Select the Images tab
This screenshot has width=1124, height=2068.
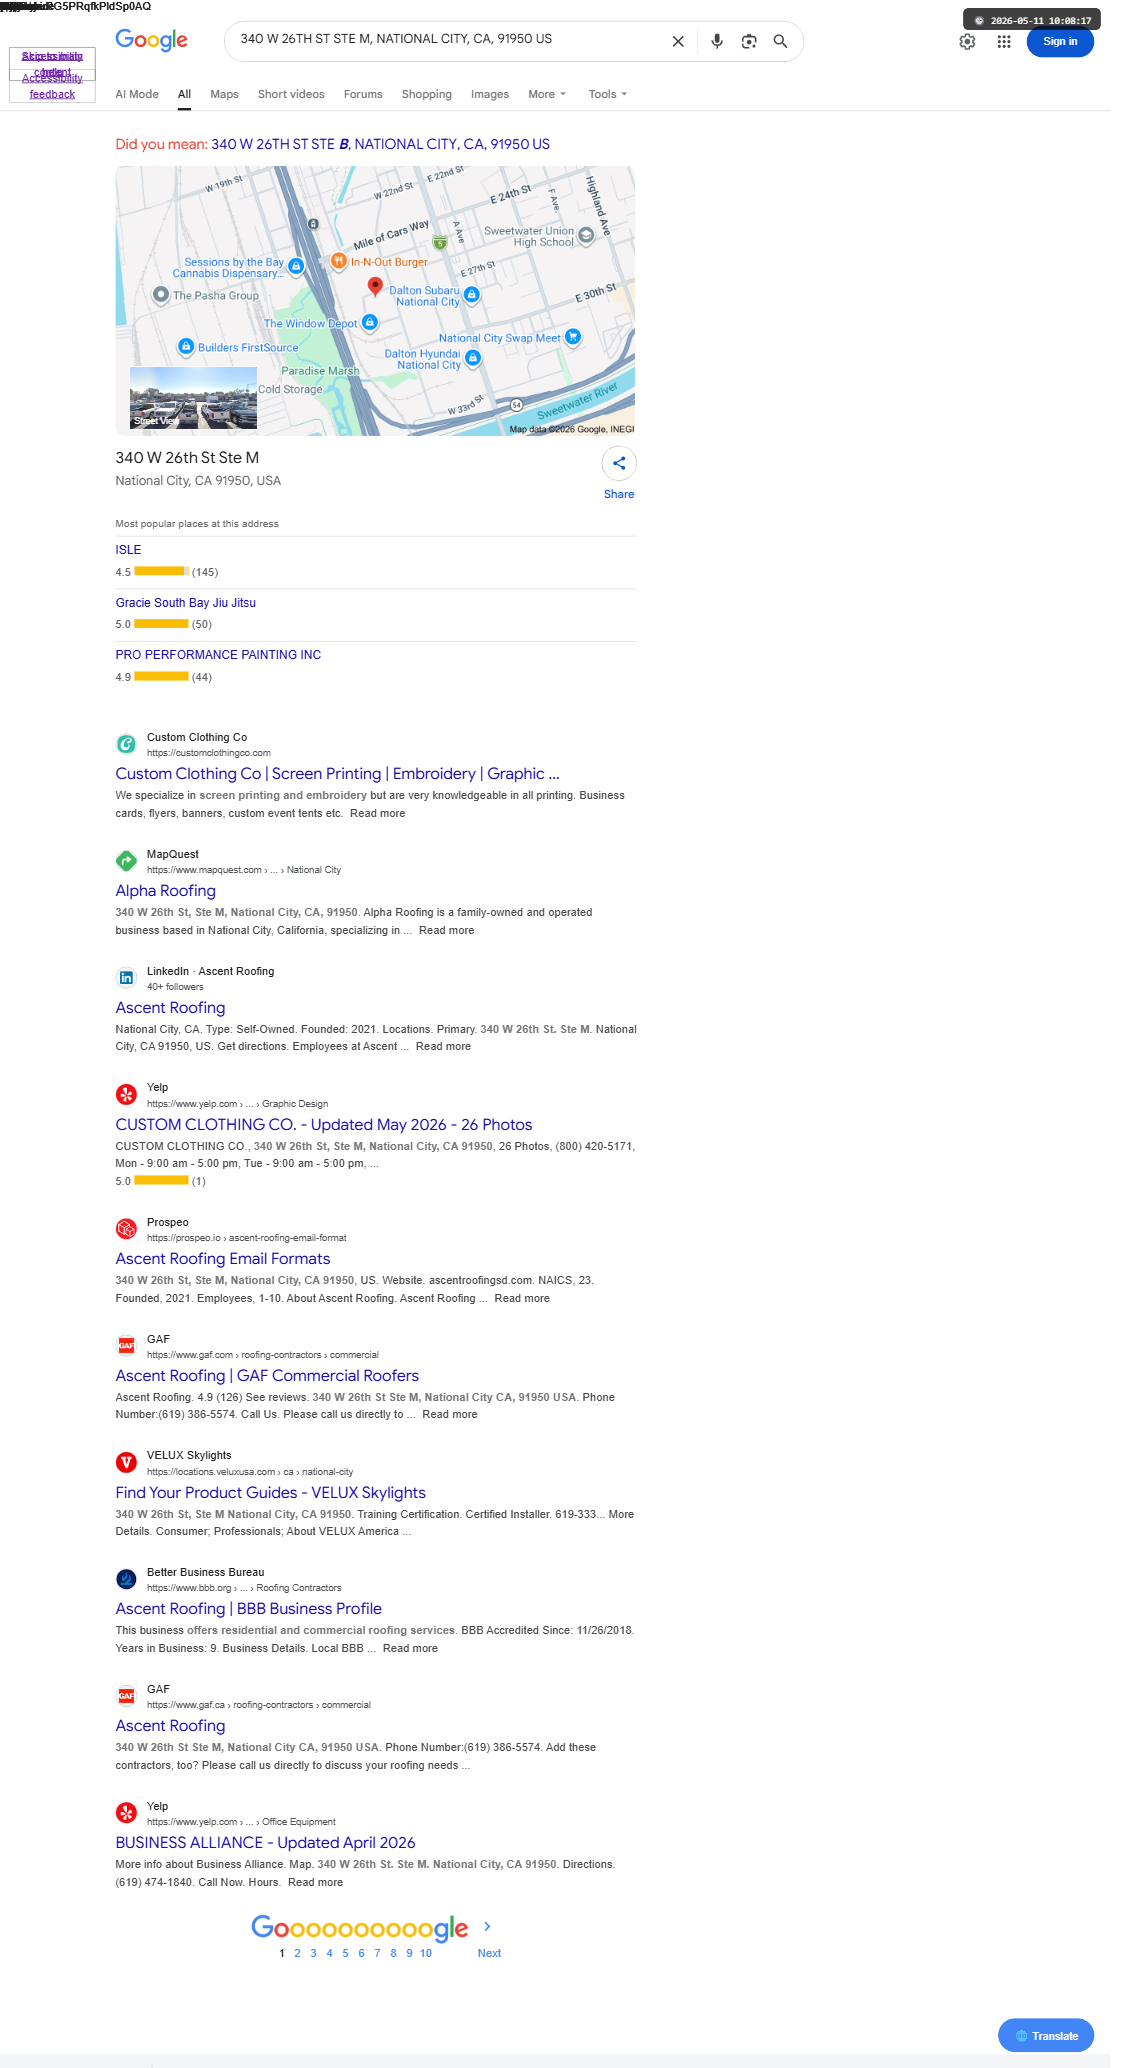click(490, 94)
